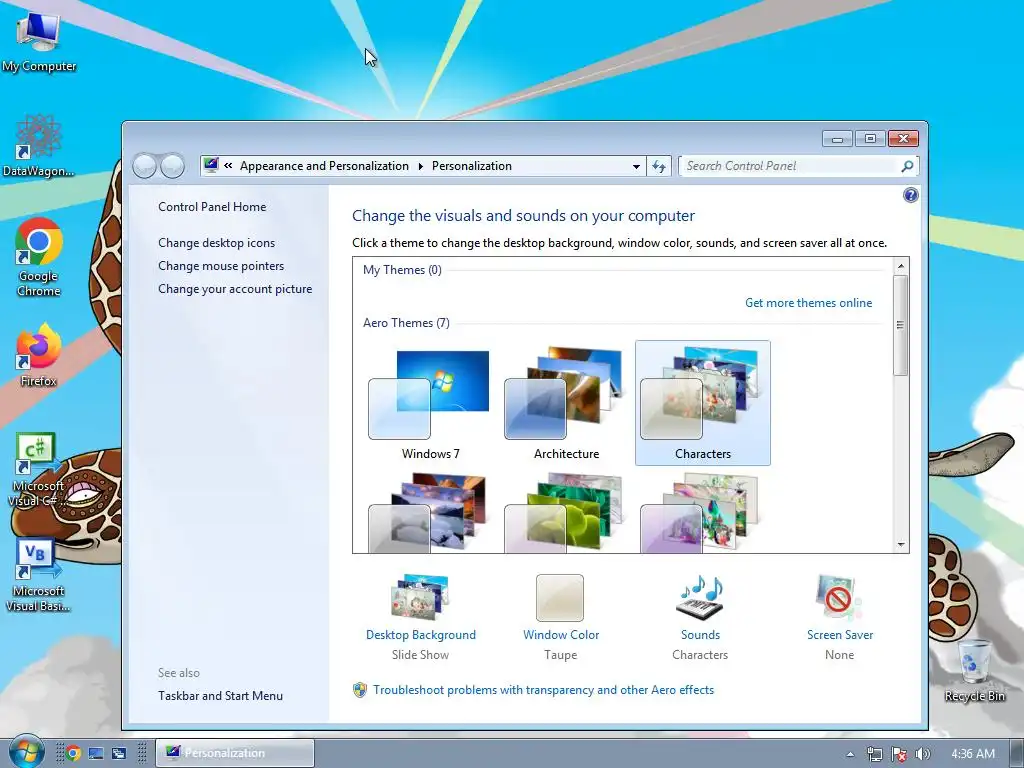Click the volume speaker tray icon
This screenshot has height=768, width=1024.
[x=922, y=754]
